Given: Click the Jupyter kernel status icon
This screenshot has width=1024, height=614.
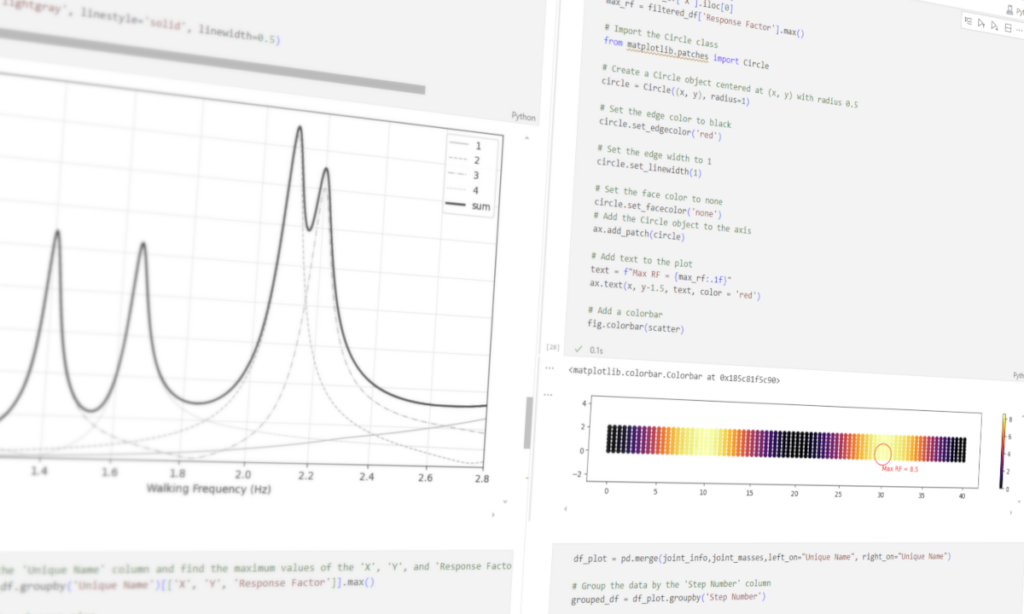Looking at the screenshot, I should click(x=1010, y=10).
